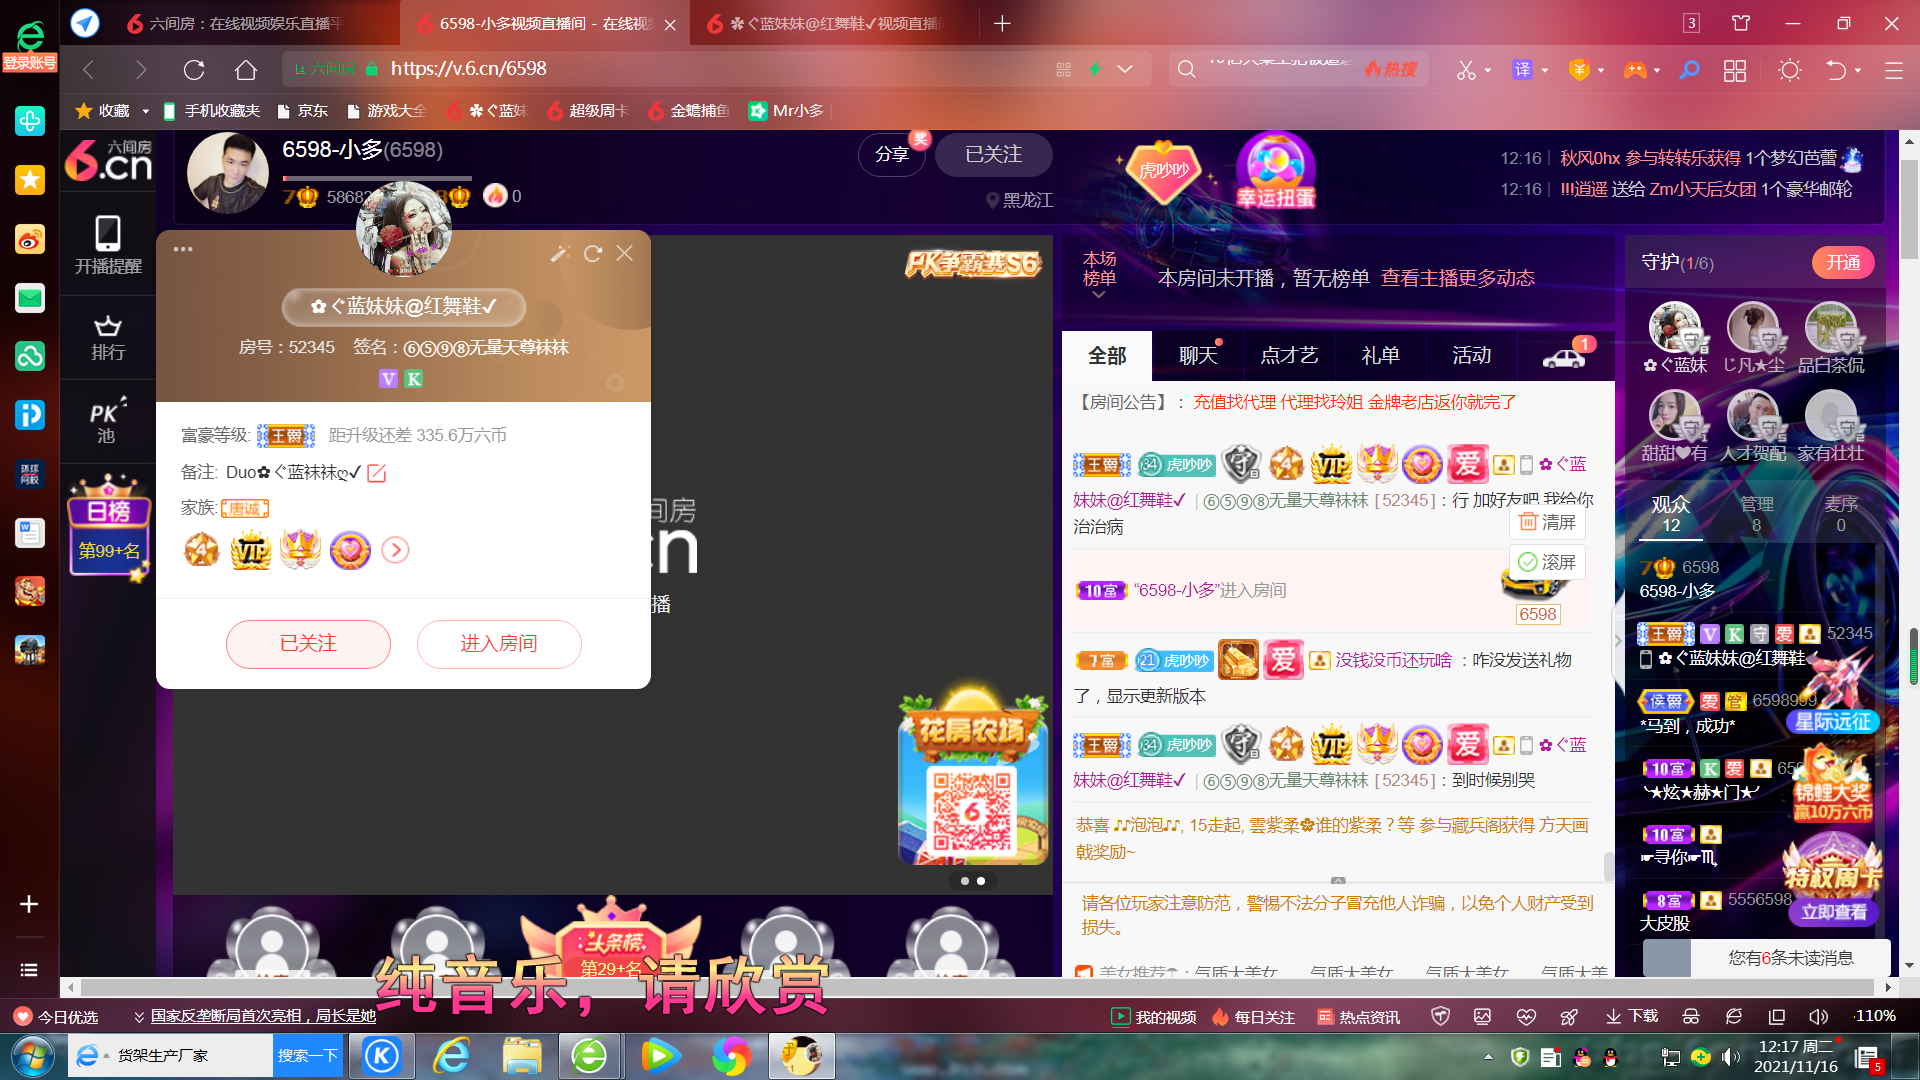Click the 立即查看 button on 特权周卡

(1834, 912)
